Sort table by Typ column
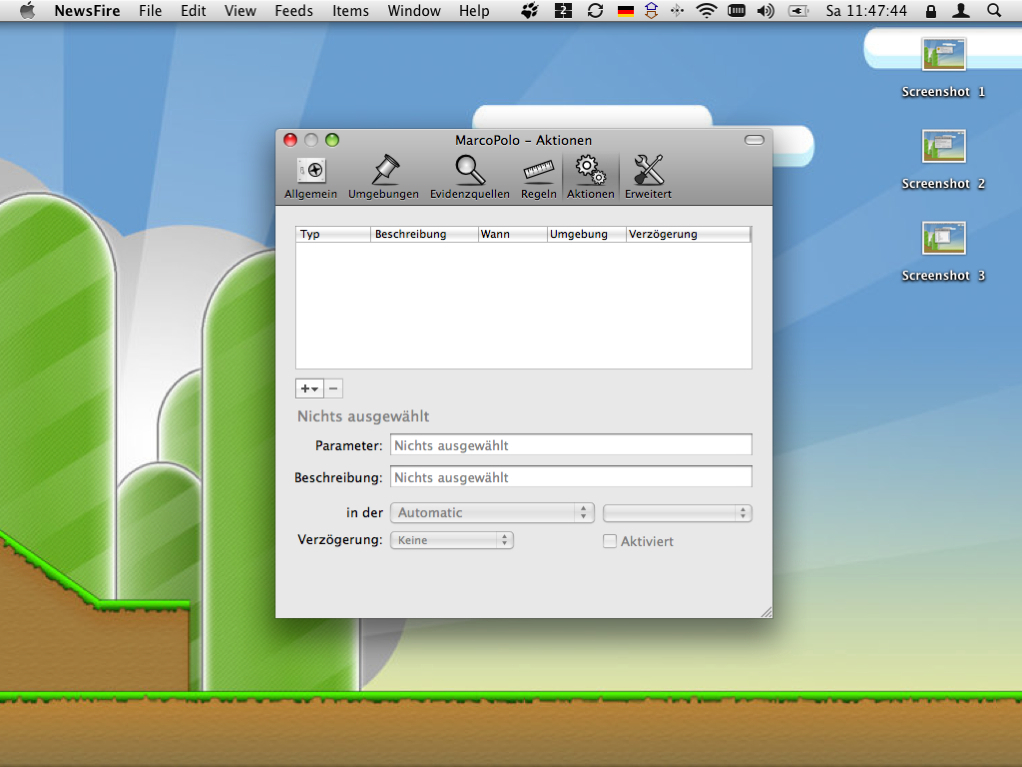Image resolution: width=1022 pixels, height=767 pixels. pos(333,234)
